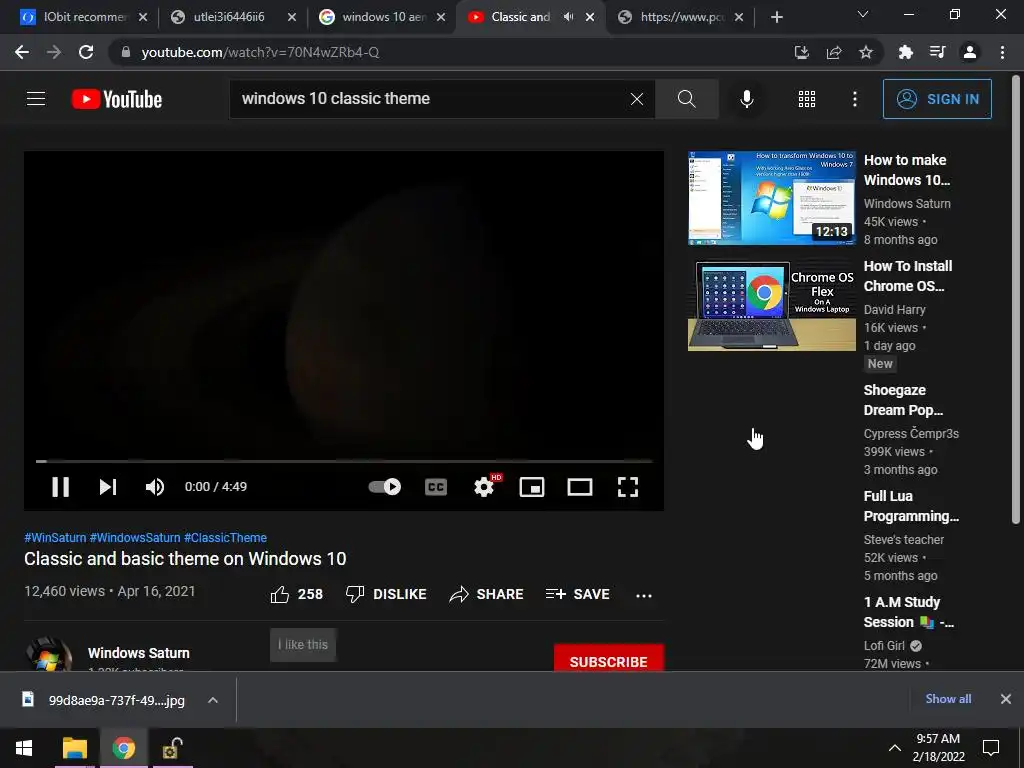Click the page vertical scrollbar
Viewport: 1024px width, 768px height.
tap(1016, 299)
